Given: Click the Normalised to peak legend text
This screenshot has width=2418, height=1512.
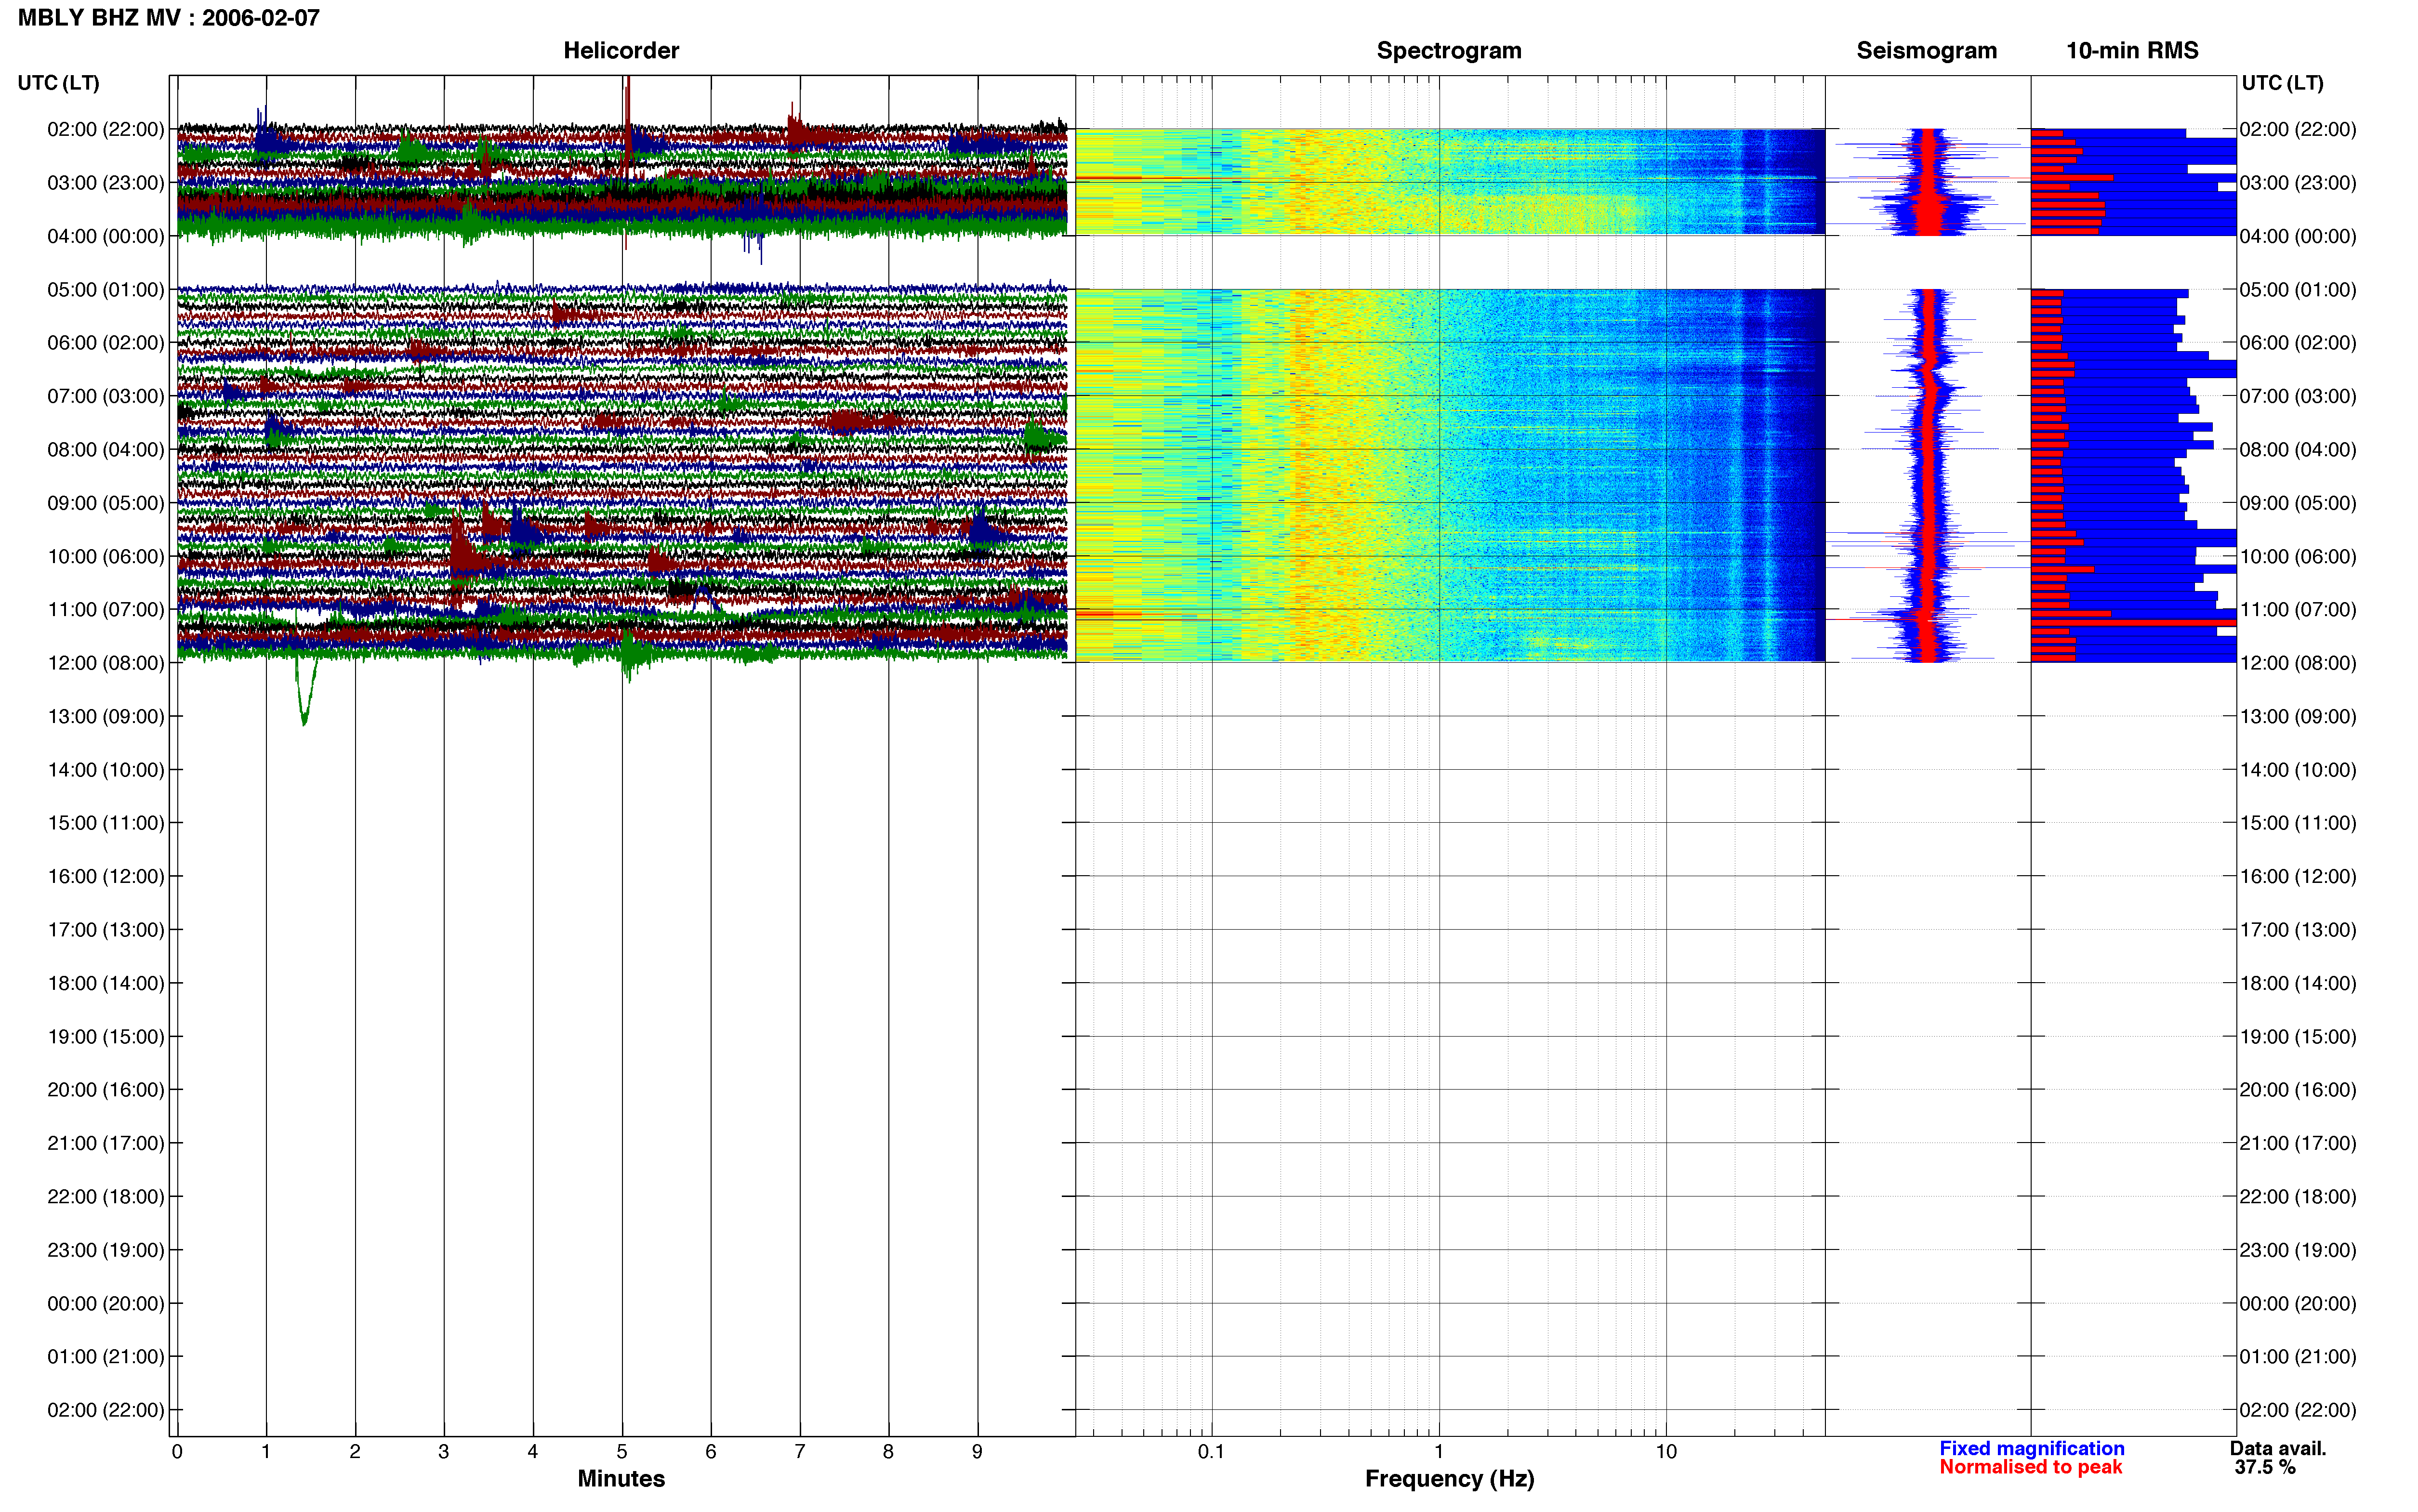Looking at the screenshot, I should pos(2030,1467).
